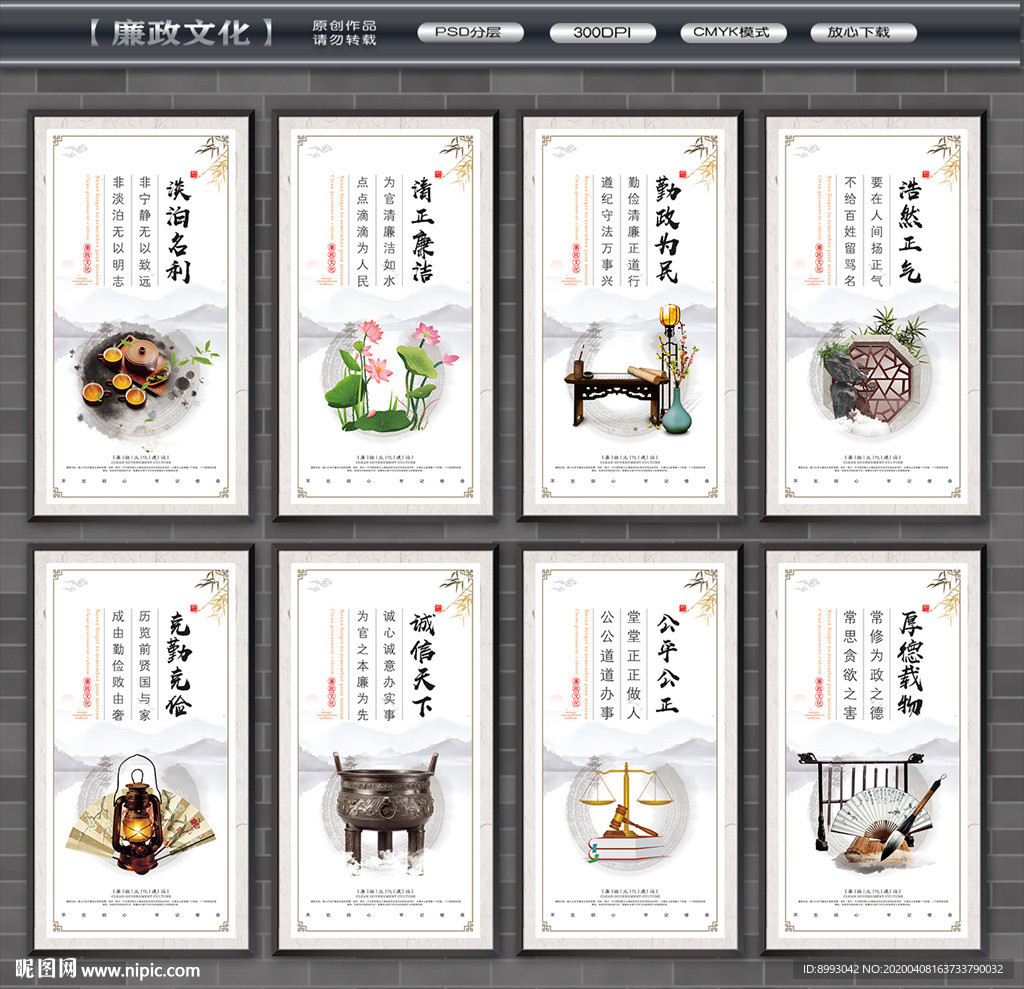Select the 点点滴滴为人民 verse line

tap(362, 231)
